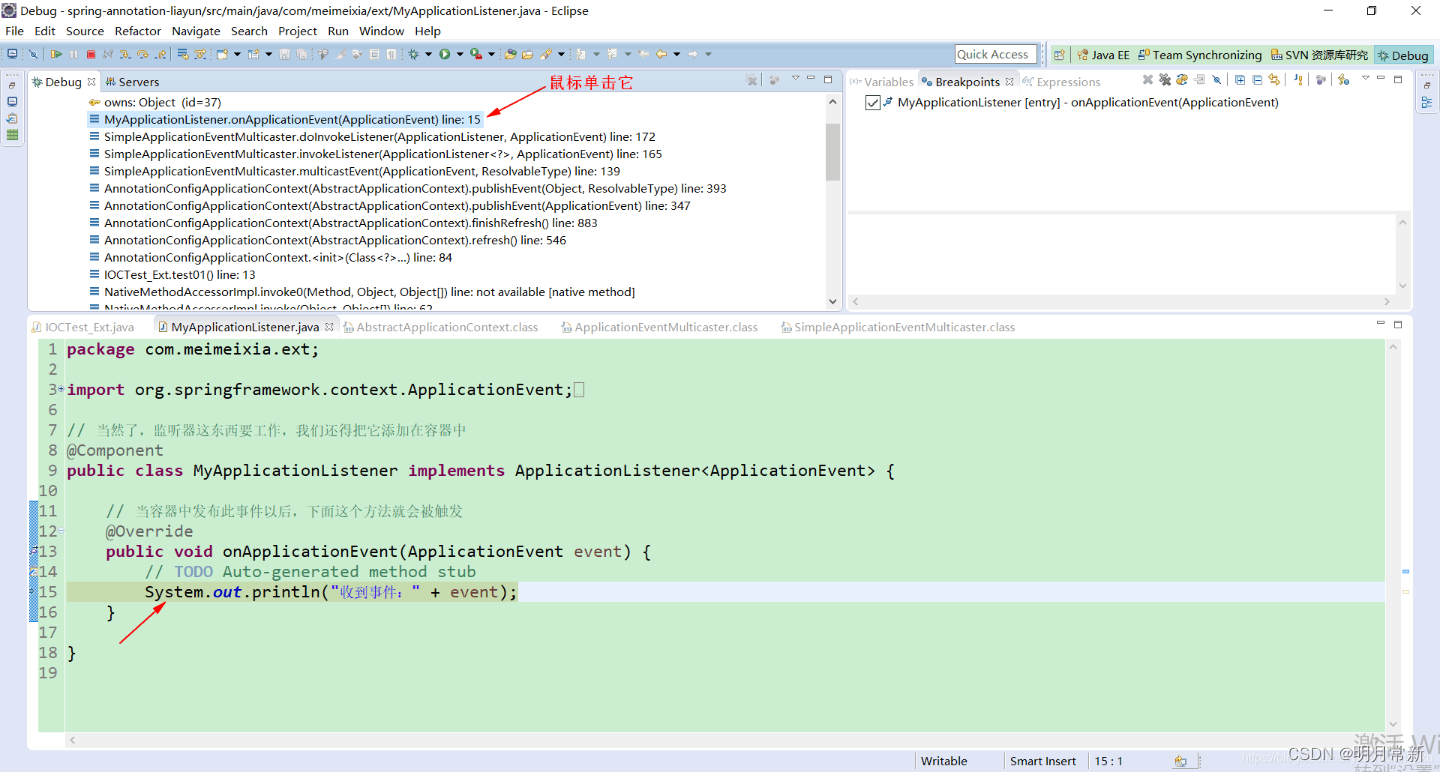Click the Debug bug launch icon
Image resolution: width=1440 pixels, height=772 pixels.
pyautogui.click(x=413, y=54)
